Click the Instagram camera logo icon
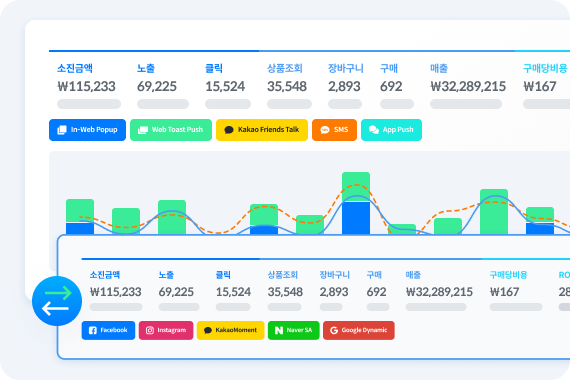Viewport: 570px width, 380px height. tap(150, 330)
